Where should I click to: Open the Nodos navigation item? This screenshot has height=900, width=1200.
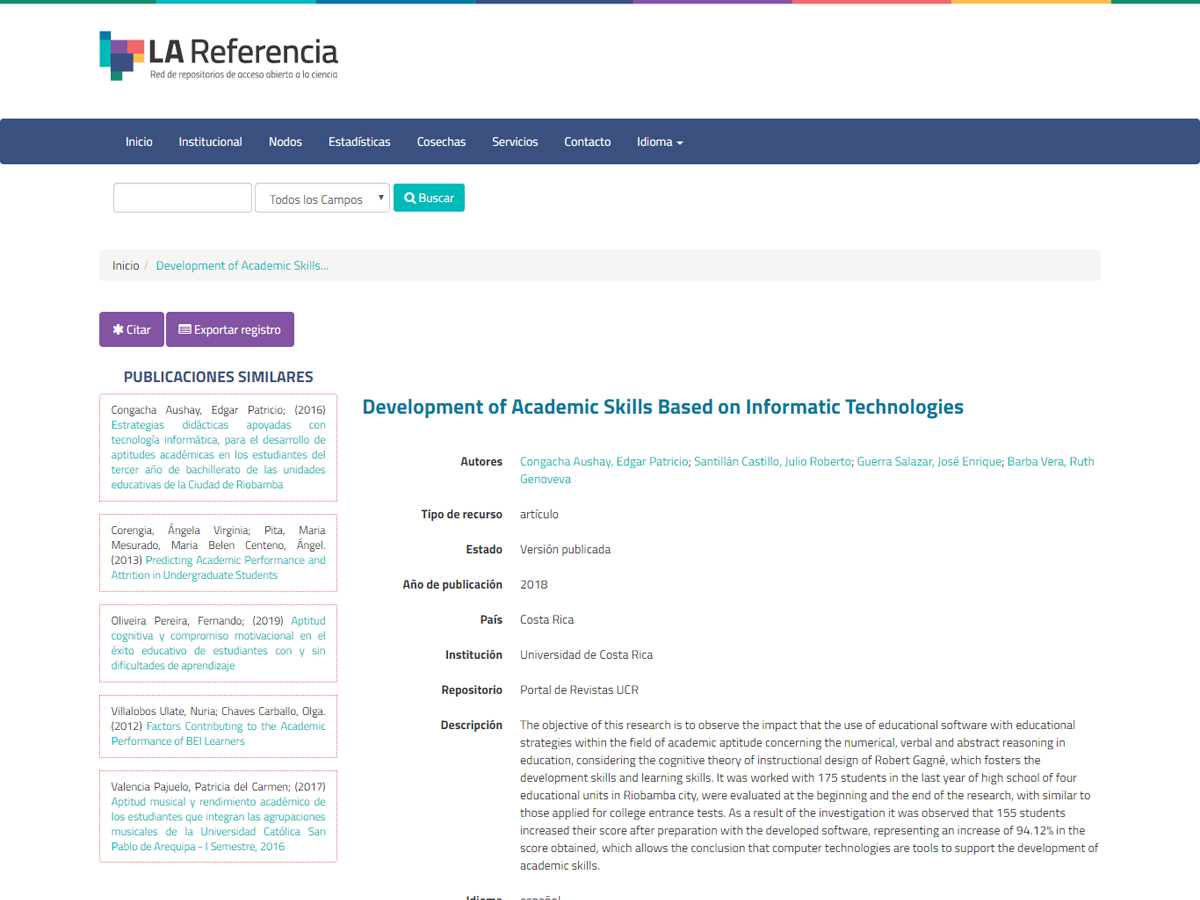click(285, 142)
